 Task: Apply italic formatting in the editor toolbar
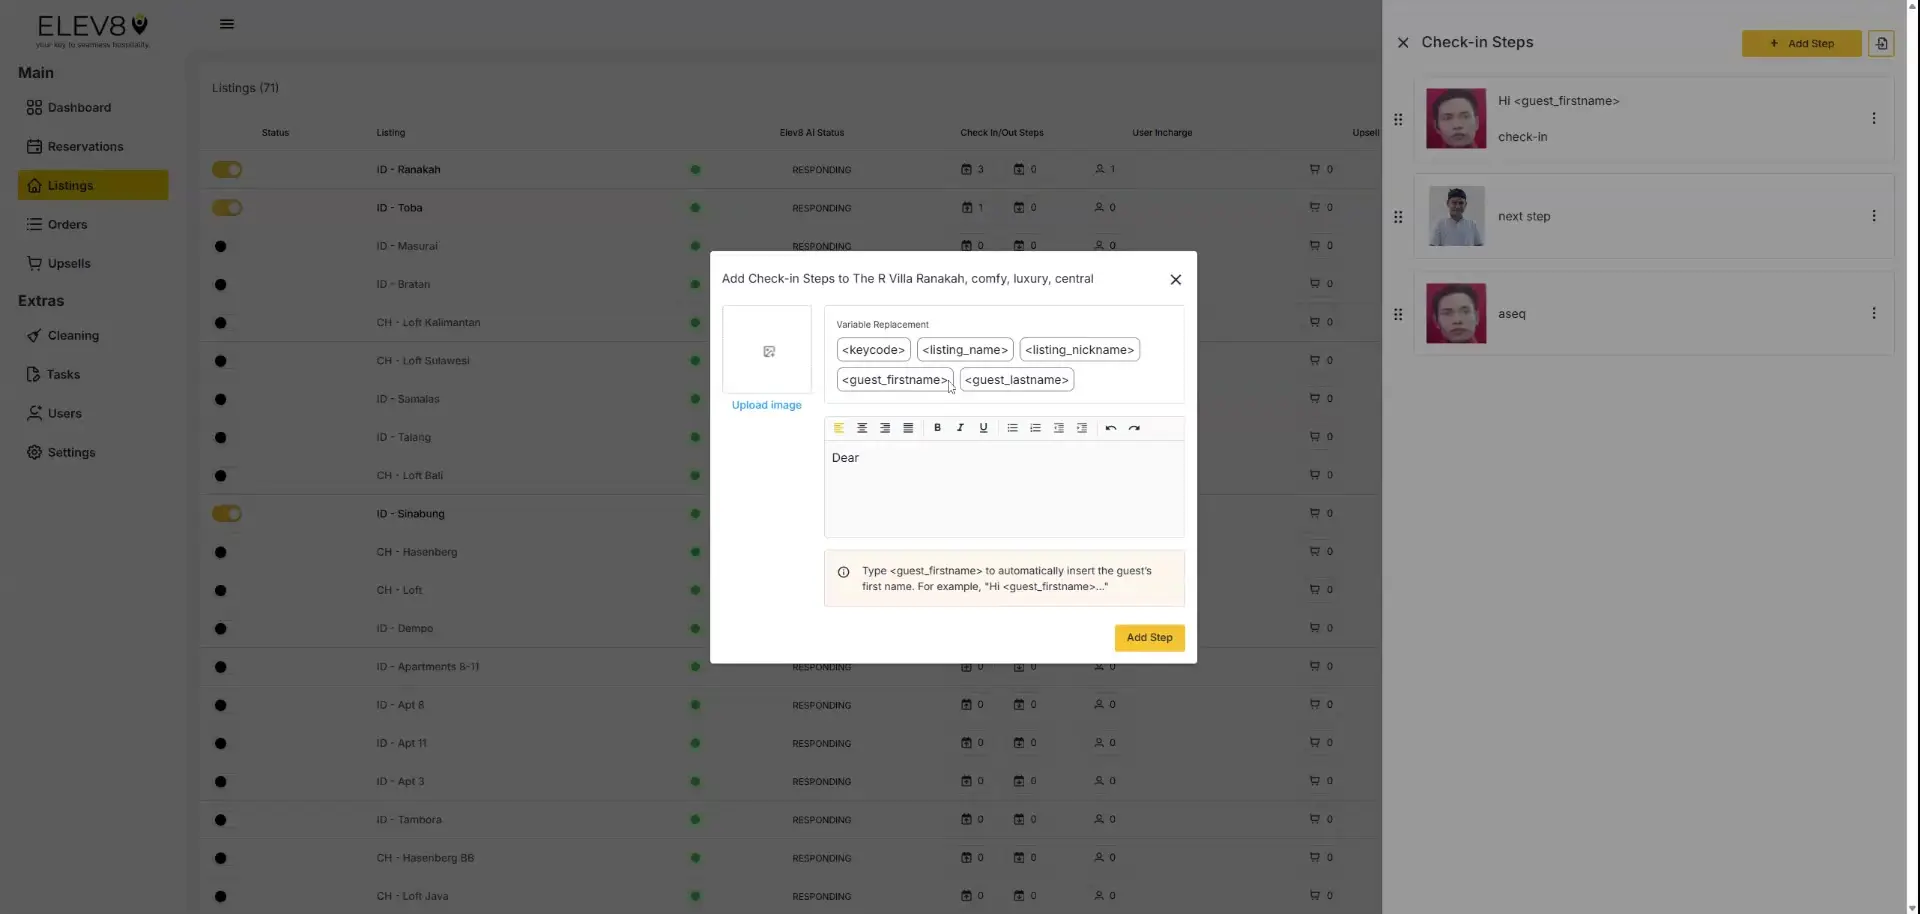(960, 428)
